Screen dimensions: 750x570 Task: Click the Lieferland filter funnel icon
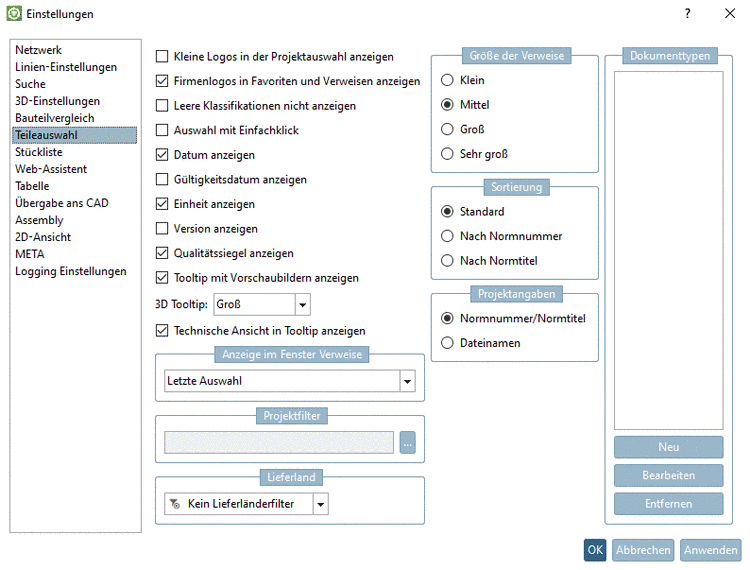[x=175, y=504]
